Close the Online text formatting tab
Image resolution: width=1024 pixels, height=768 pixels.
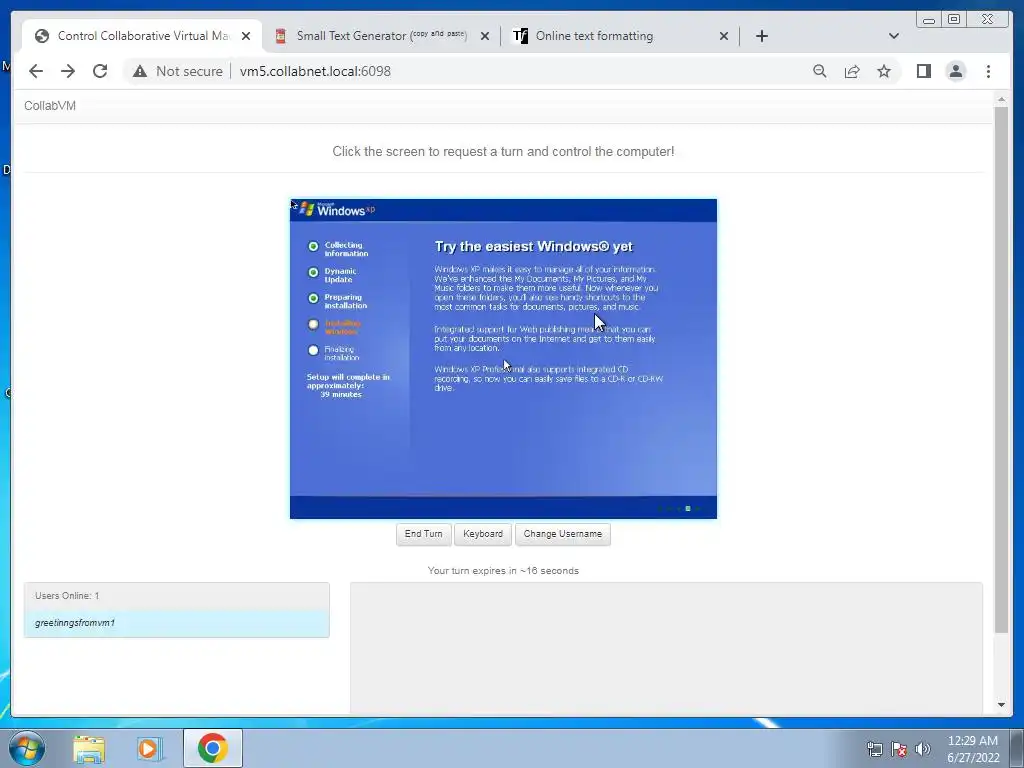(x=724, y=36)
